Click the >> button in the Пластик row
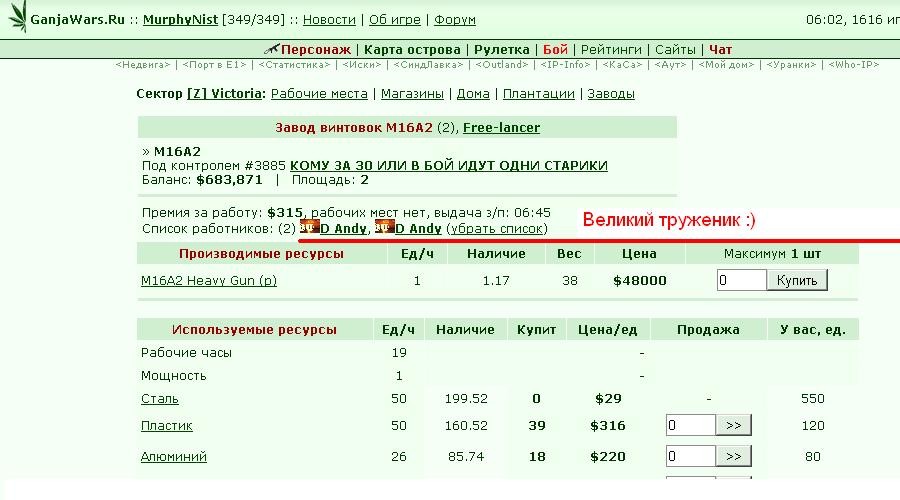 [x=734, y=425]
